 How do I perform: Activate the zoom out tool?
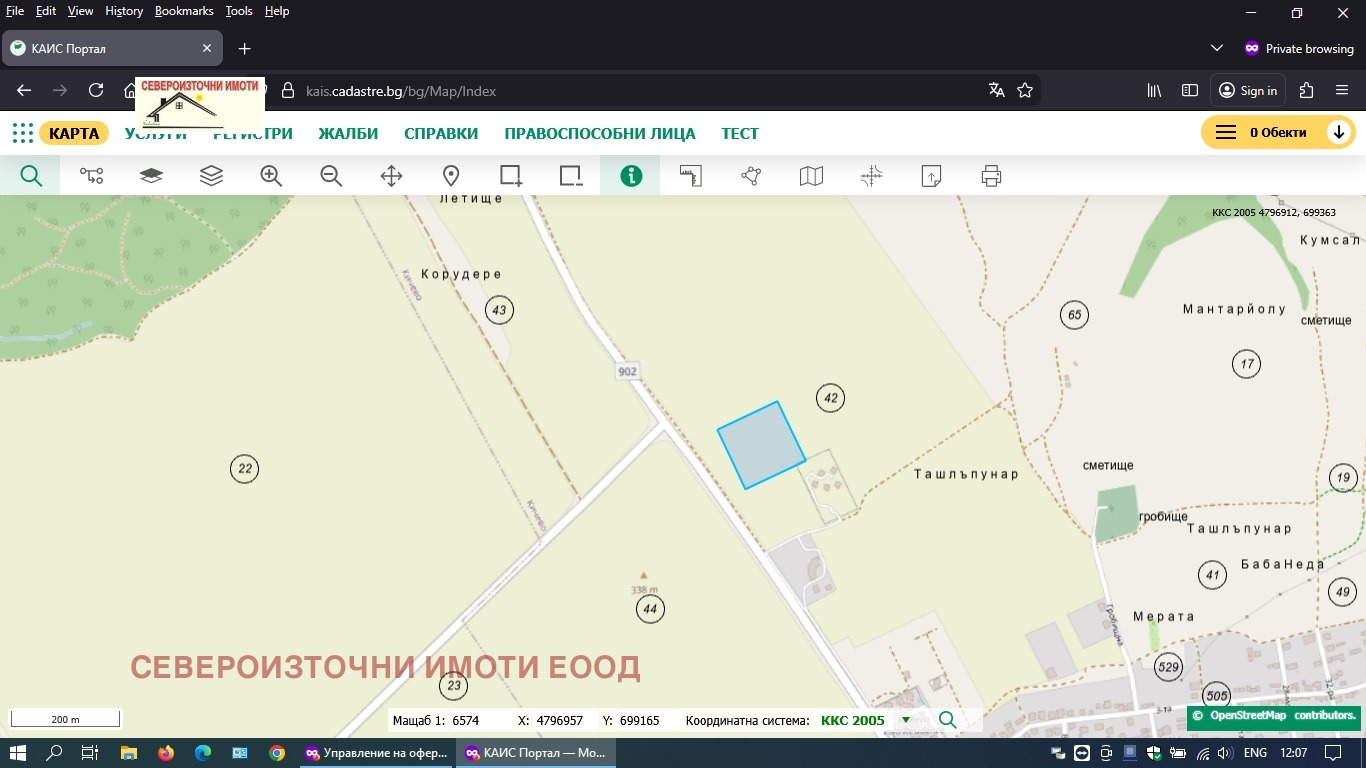point(330,175)
